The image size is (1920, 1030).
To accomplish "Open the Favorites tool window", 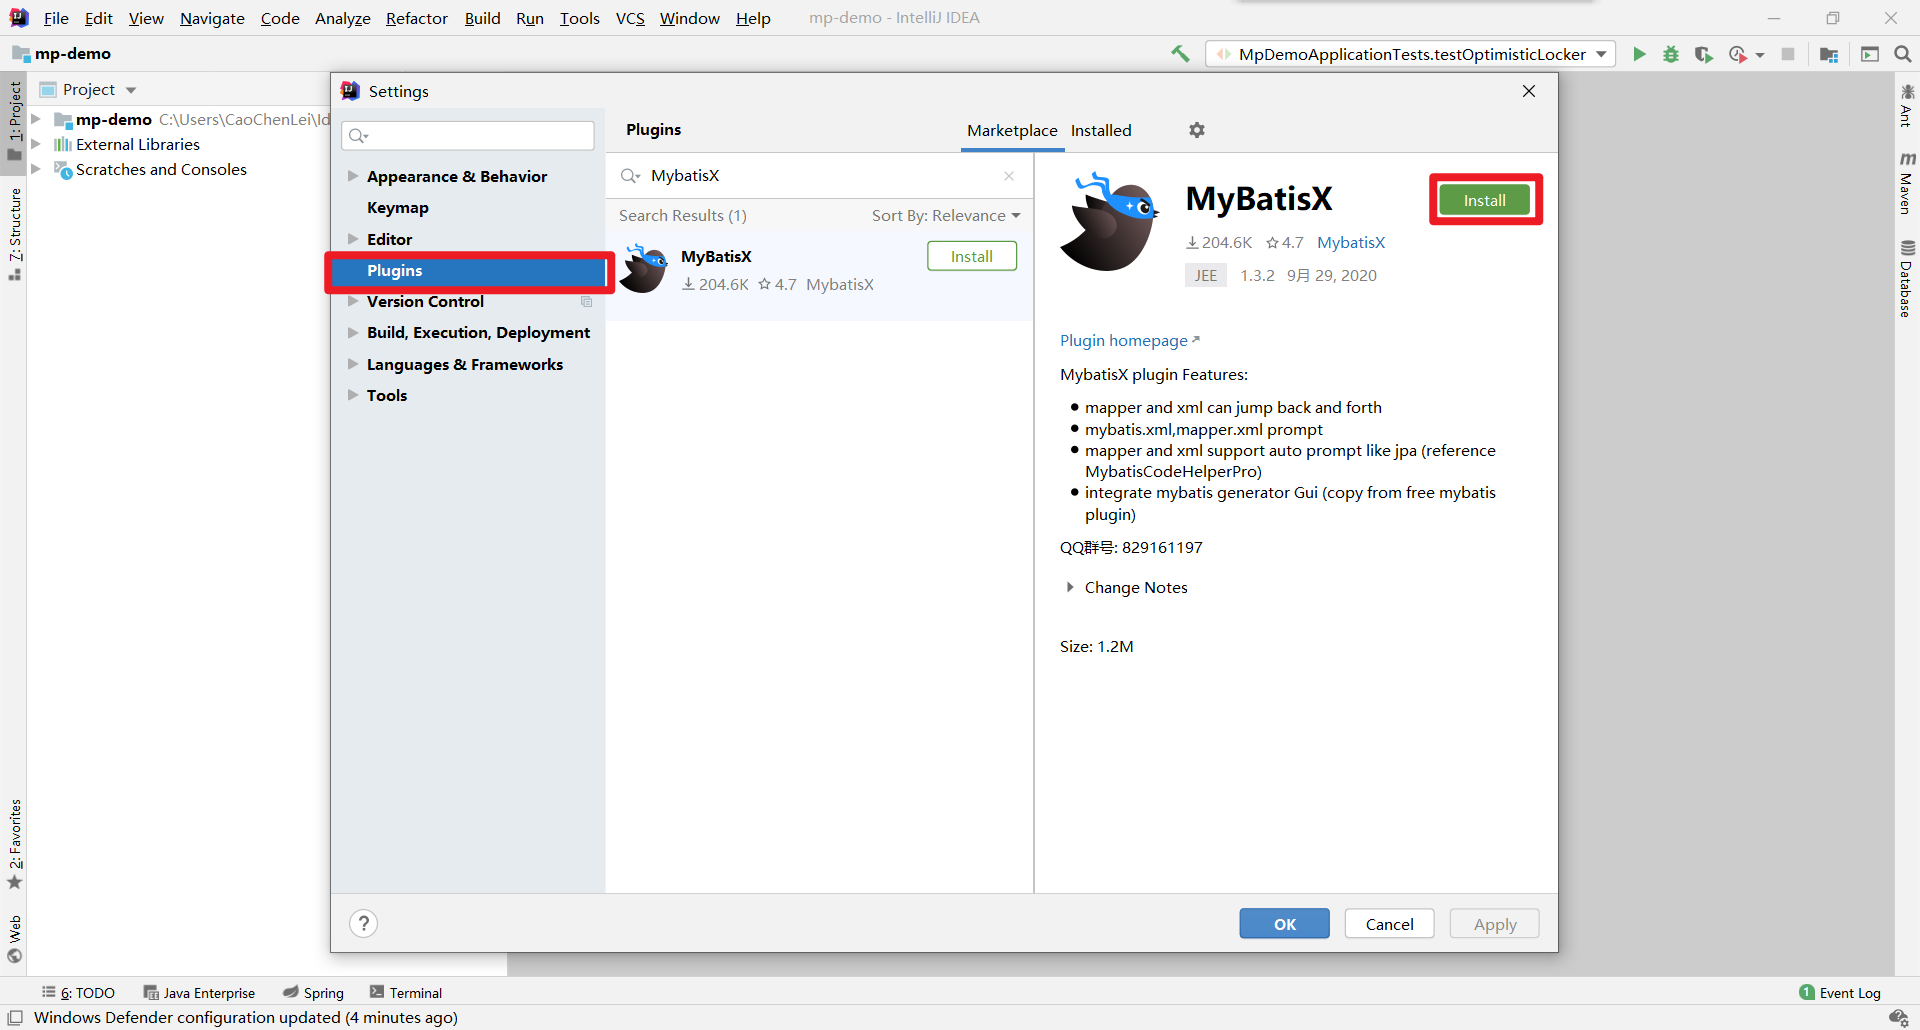I will coord(15,844).
